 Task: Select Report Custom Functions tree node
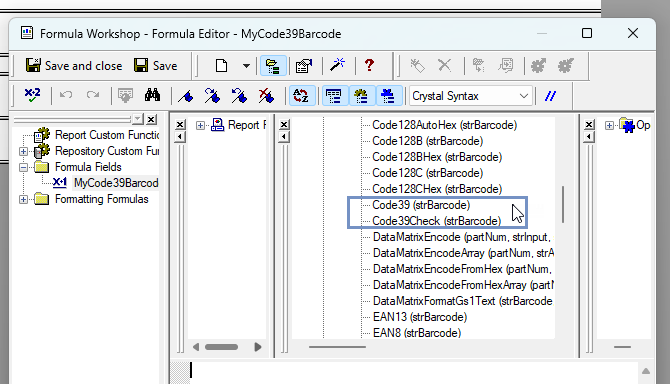coord(107,135)
